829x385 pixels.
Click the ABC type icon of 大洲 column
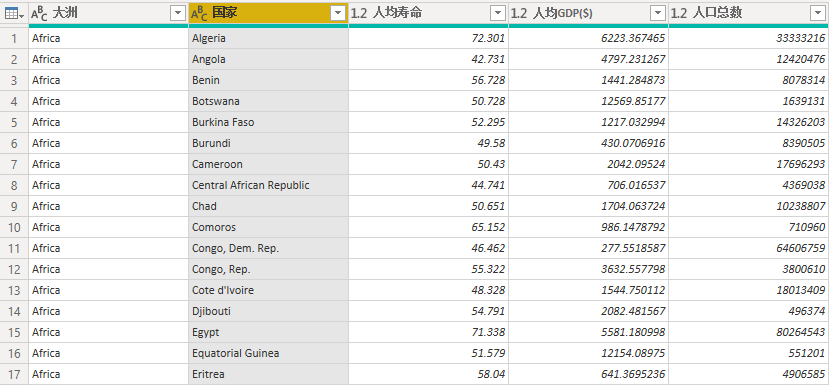point(39,14)
